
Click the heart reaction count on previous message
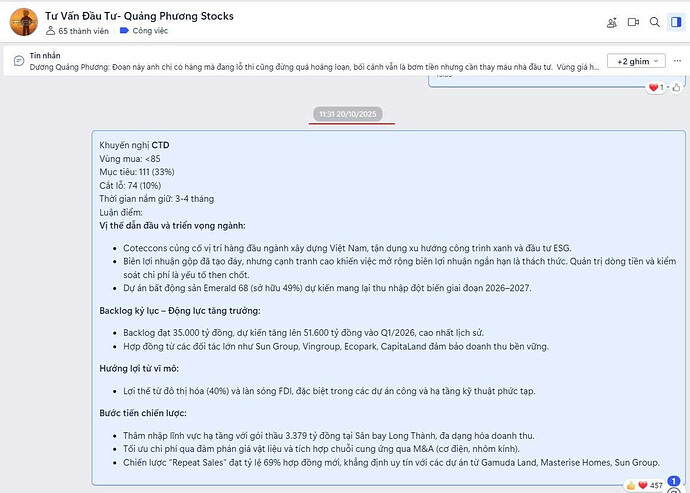(656, 88)
